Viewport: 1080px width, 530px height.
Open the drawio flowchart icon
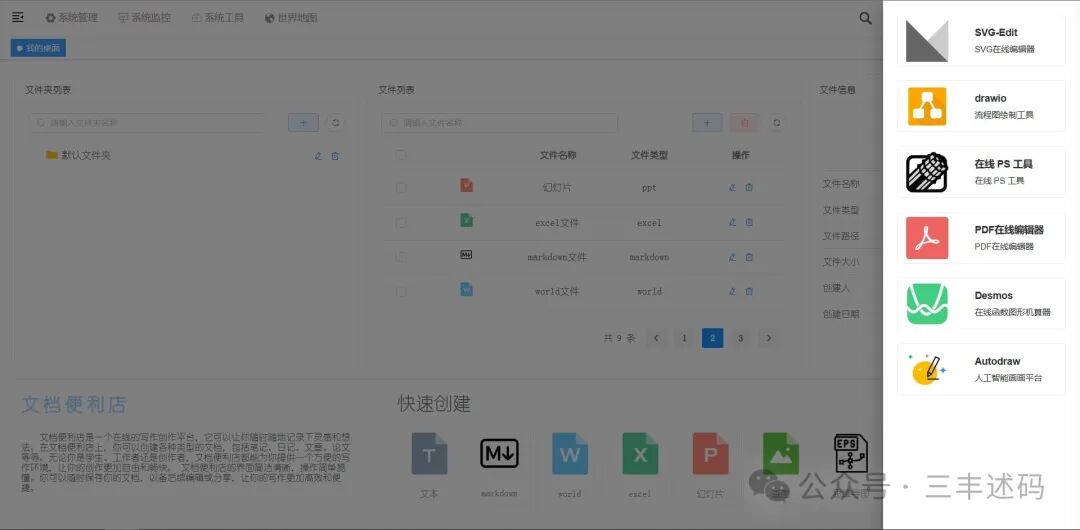point(926,106)
